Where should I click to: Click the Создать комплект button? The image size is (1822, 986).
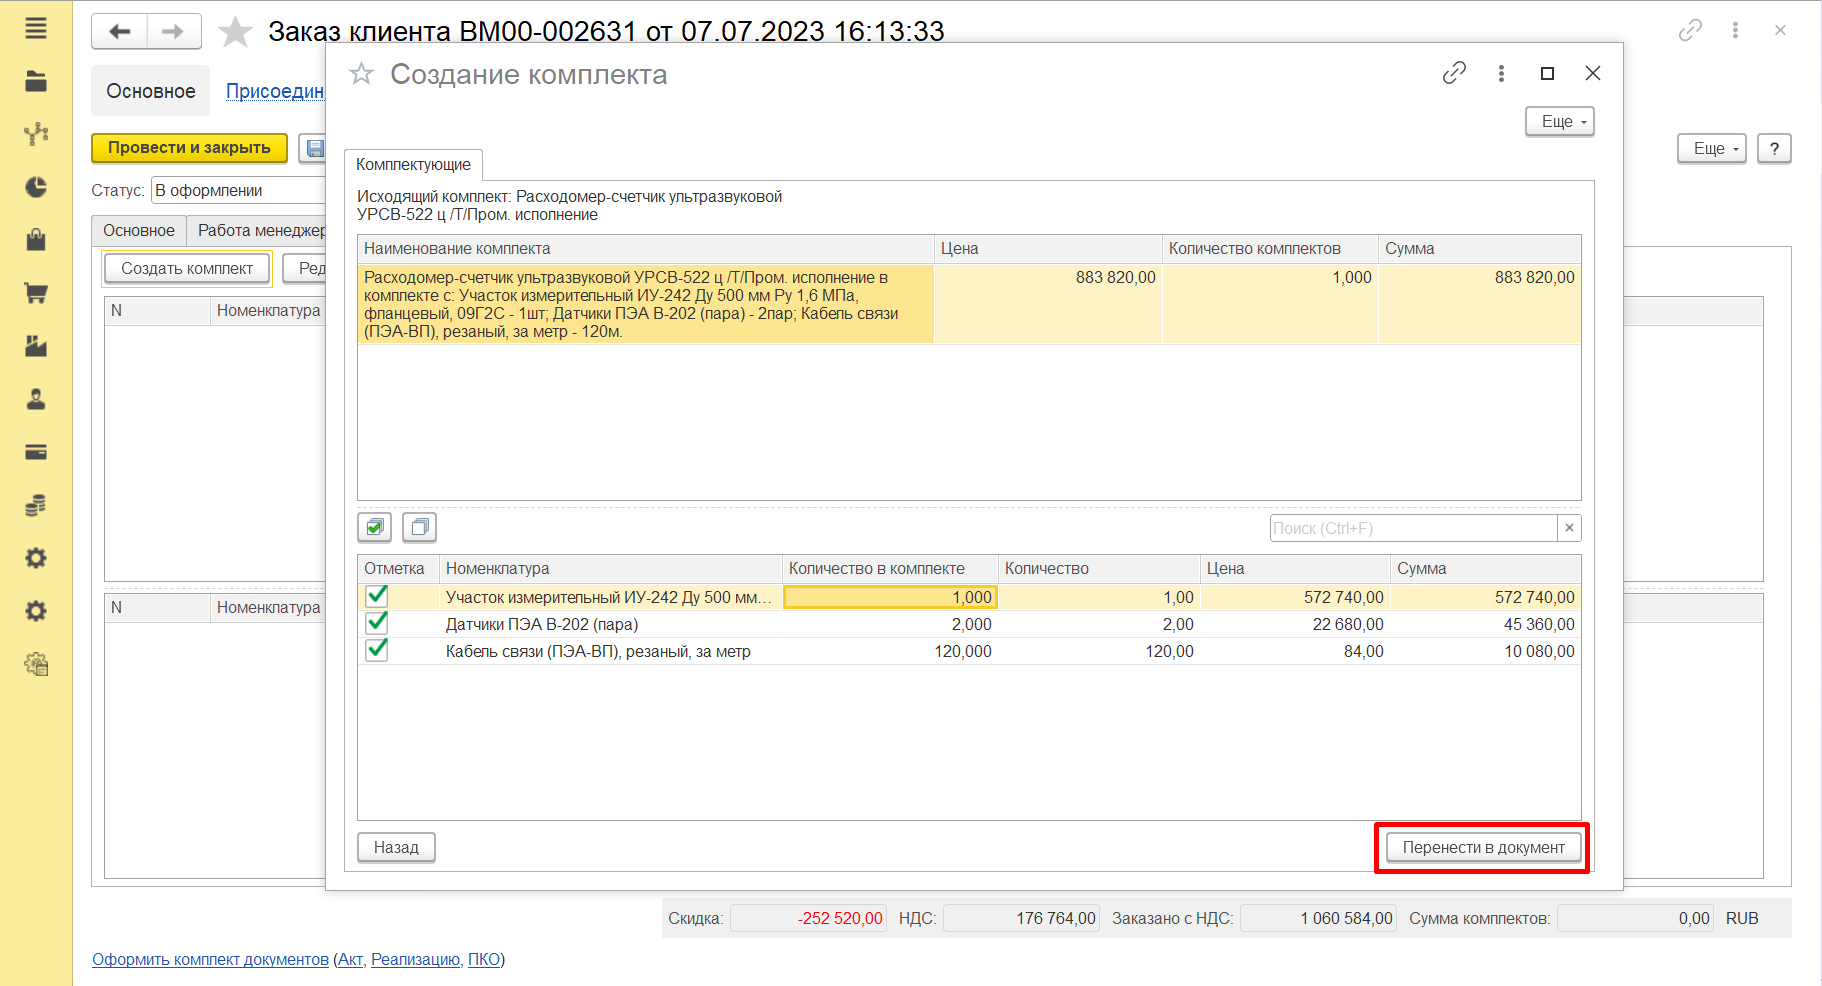click(187, 268)
